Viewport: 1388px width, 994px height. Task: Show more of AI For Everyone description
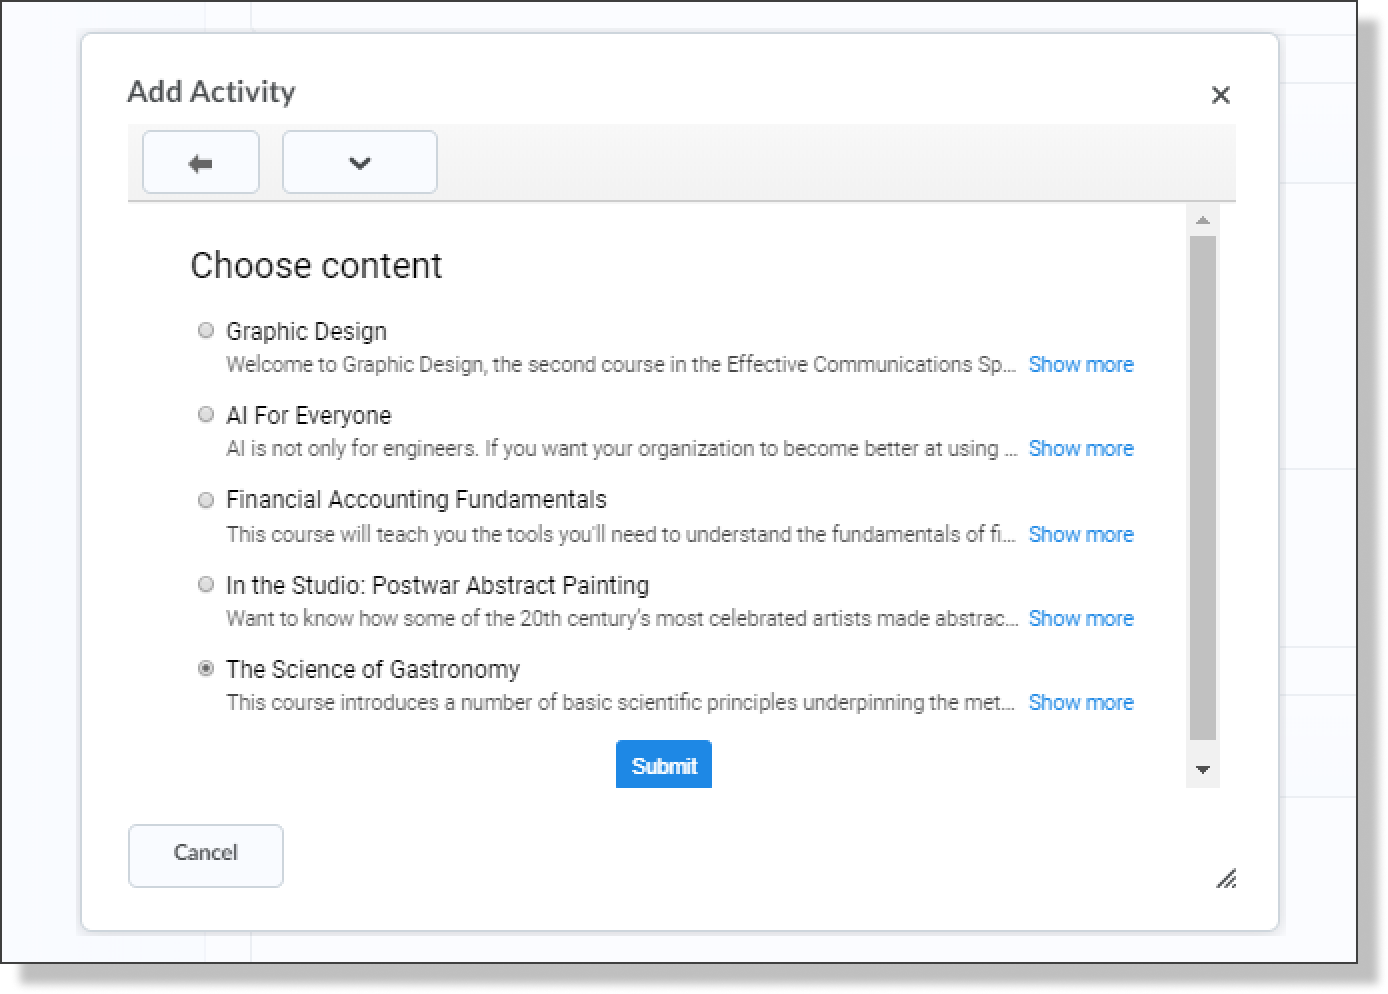(1081, 449)
